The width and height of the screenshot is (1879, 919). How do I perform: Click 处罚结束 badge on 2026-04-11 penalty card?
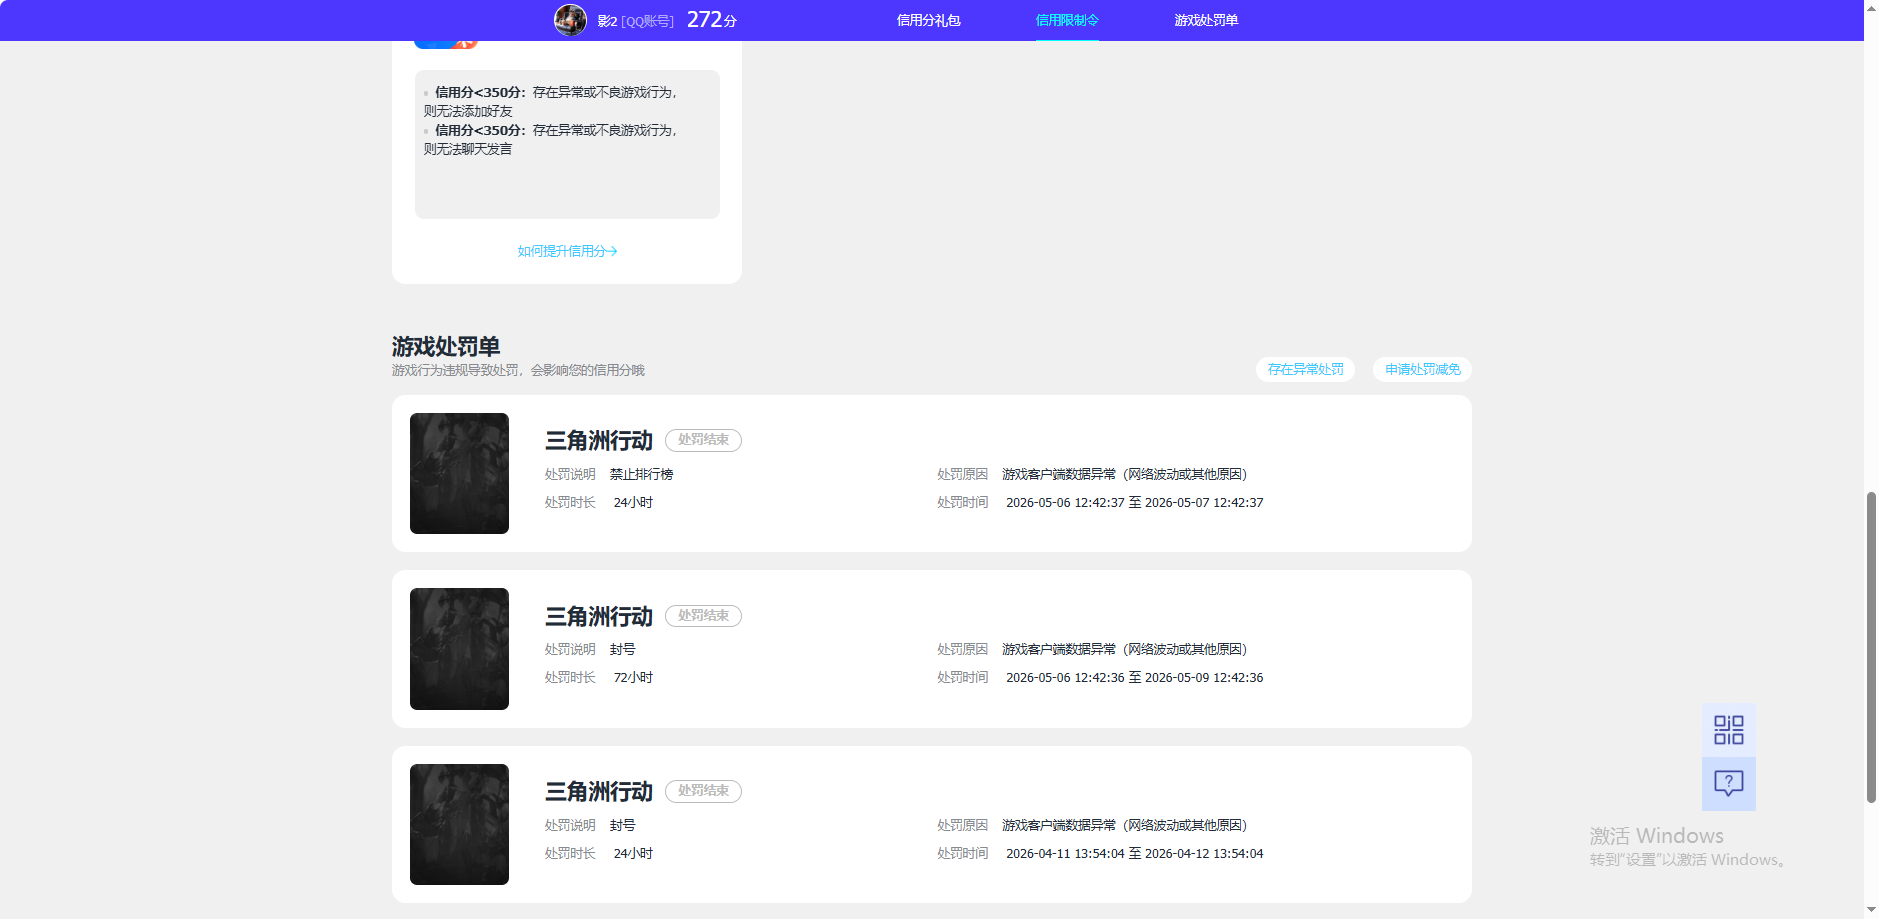pos(703,791)
